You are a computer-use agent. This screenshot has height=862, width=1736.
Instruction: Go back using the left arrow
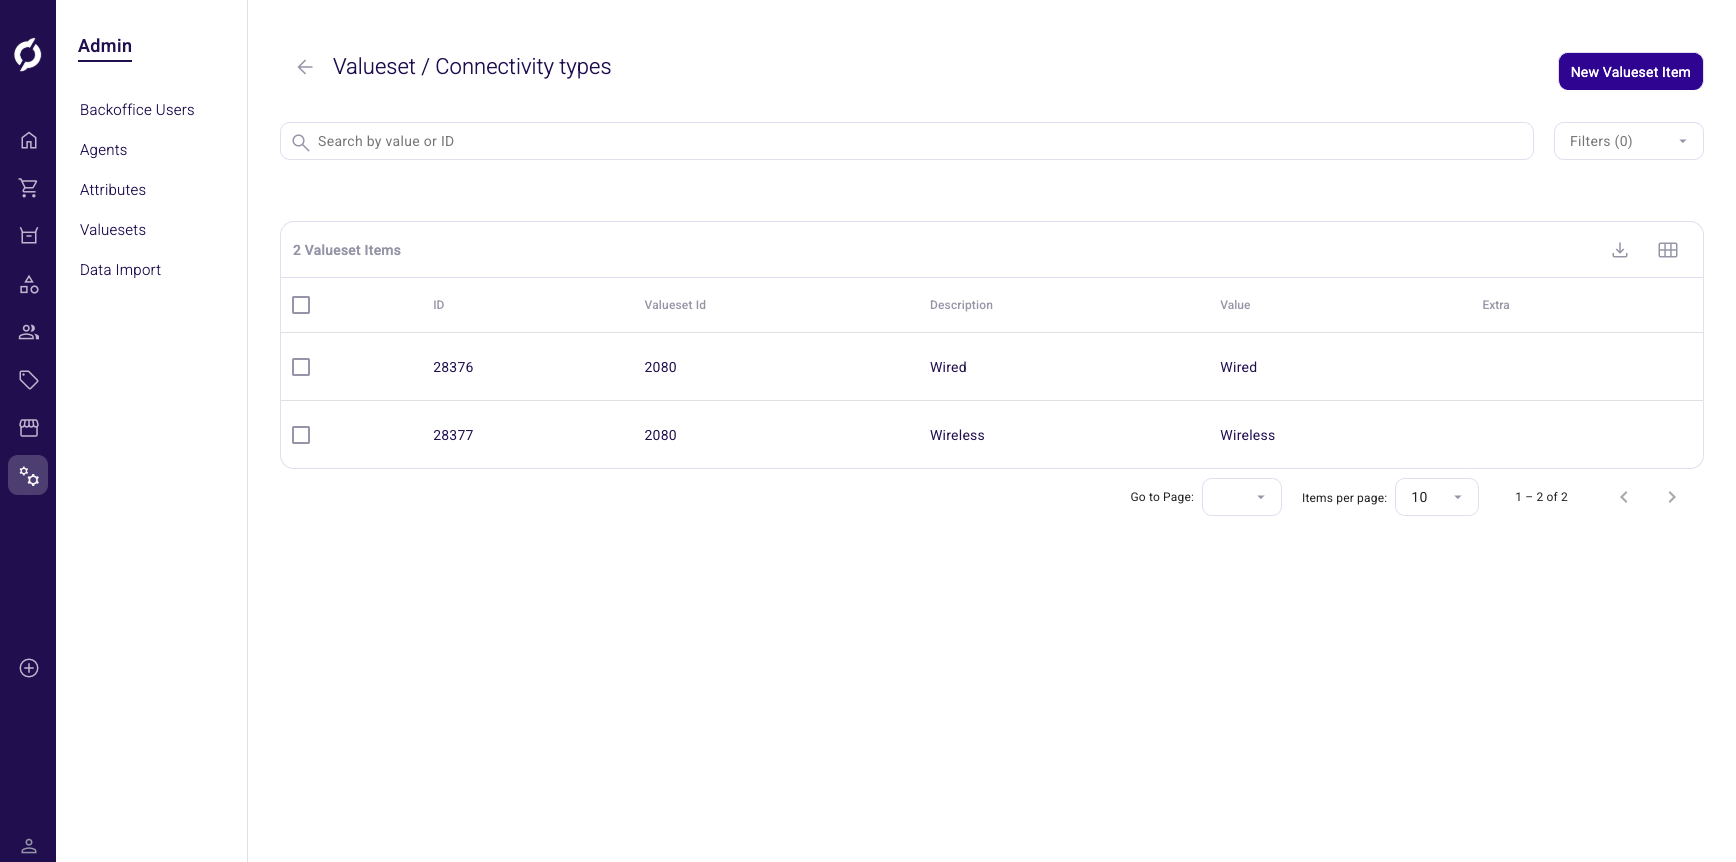(x=305, y=67)
